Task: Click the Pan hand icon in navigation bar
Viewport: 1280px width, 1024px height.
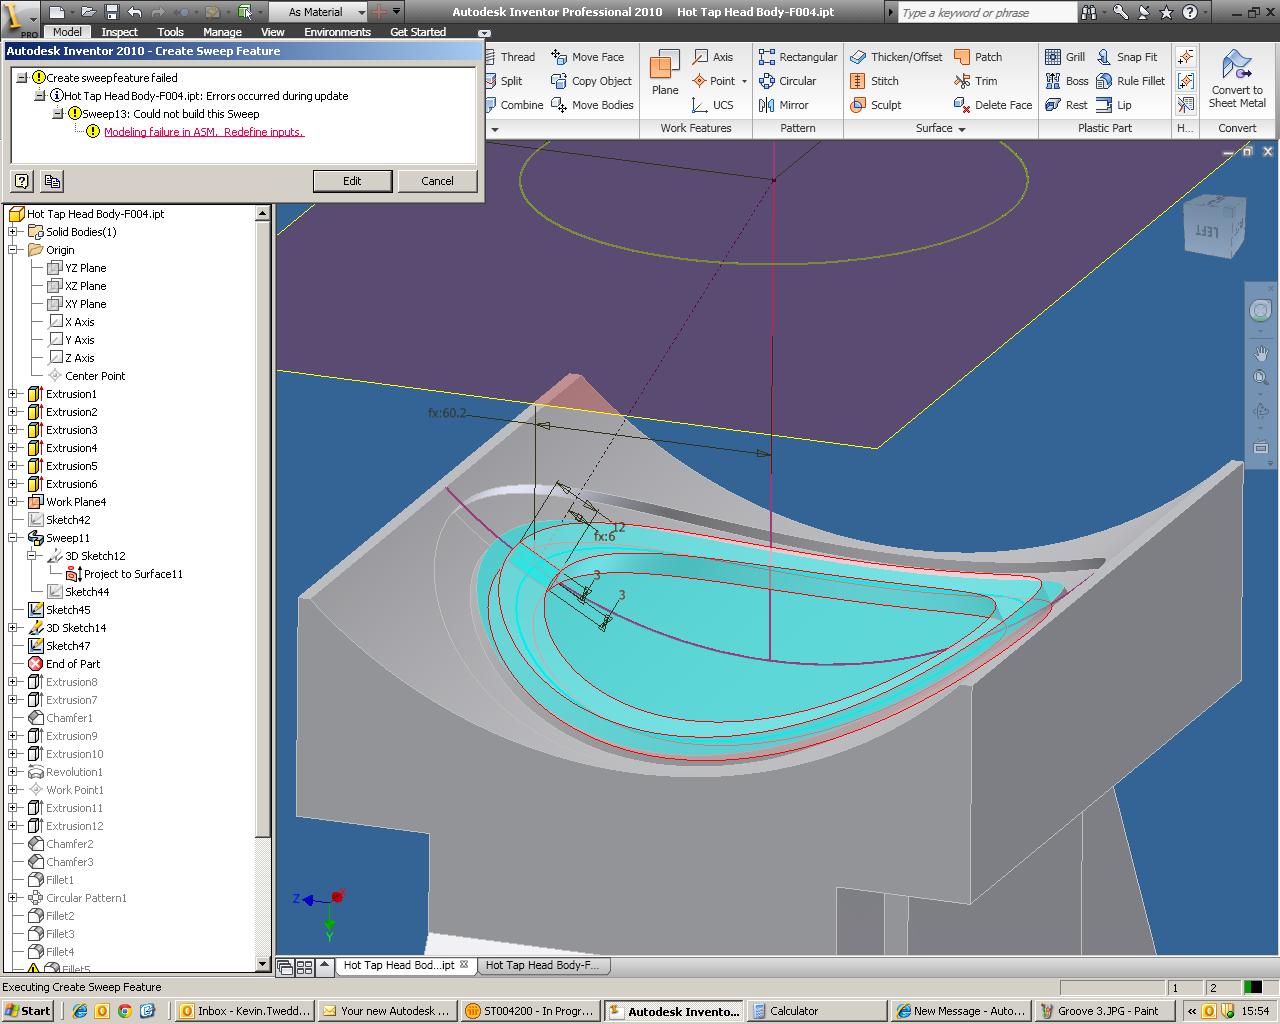Action: pyautogui.click(x=1261, y=352)
